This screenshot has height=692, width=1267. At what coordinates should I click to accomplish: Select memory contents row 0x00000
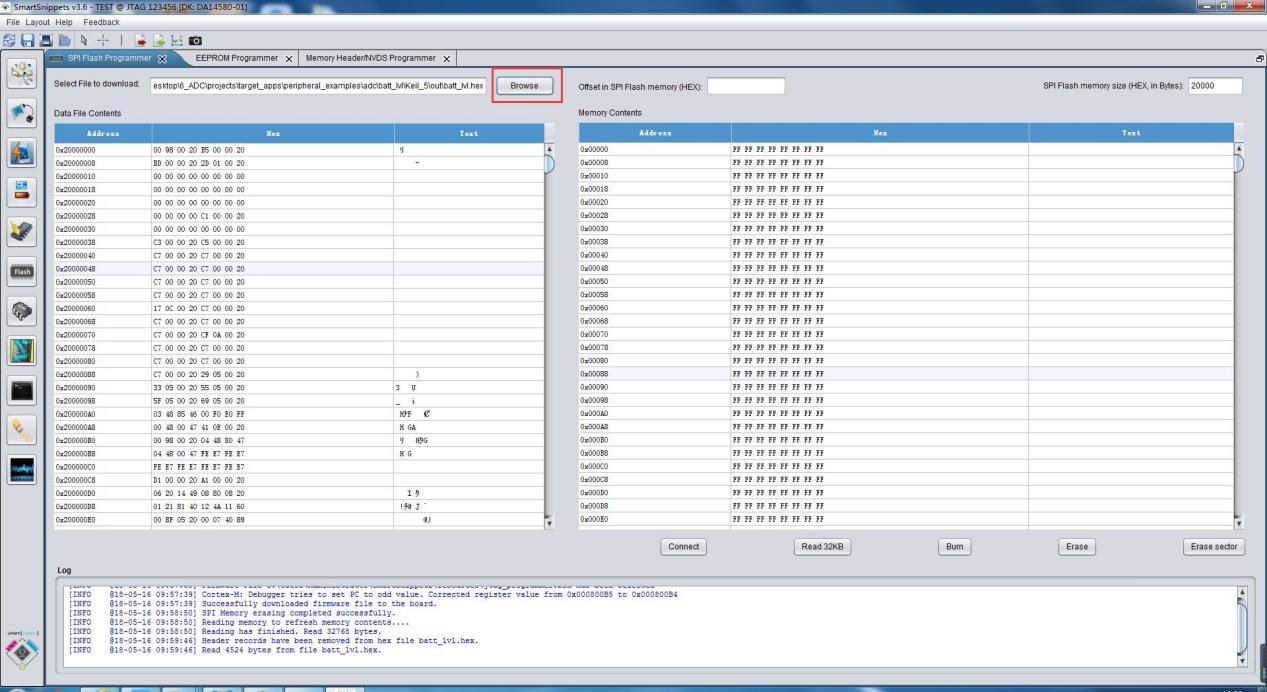pos(906,149)
